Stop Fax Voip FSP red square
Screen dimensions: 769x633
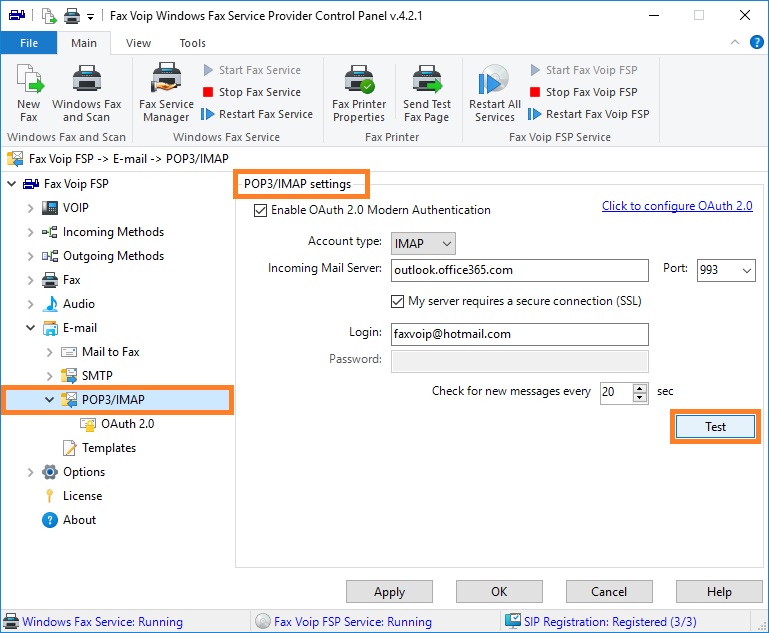[x=535, y=92]
